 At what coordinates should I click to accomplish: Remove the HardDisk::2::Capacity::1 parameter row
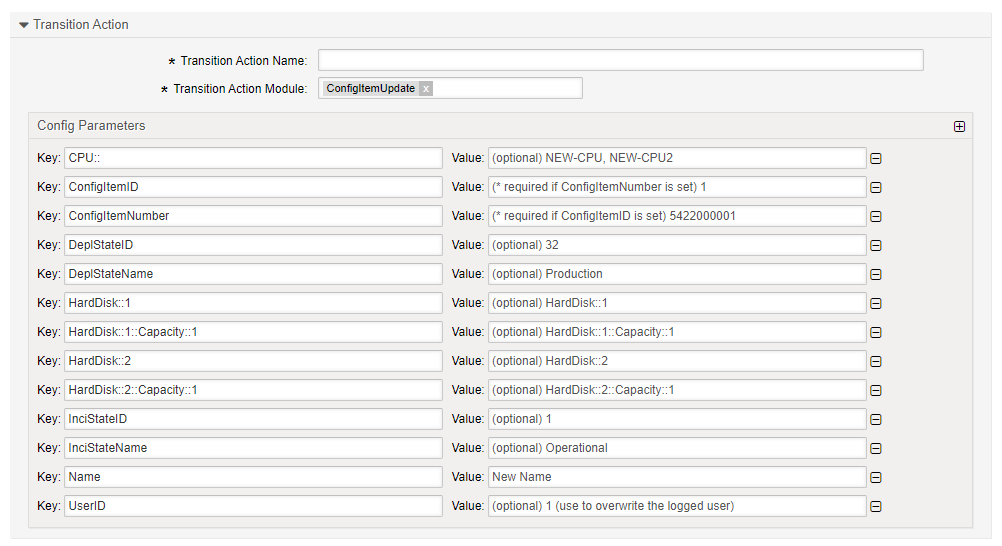(875, 390)
